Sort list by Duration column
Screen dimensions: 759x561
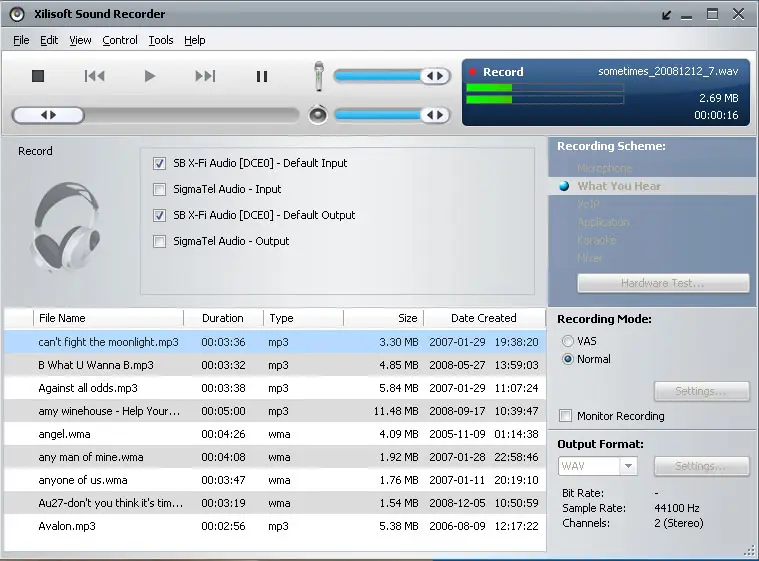click(x=223, y=318)
